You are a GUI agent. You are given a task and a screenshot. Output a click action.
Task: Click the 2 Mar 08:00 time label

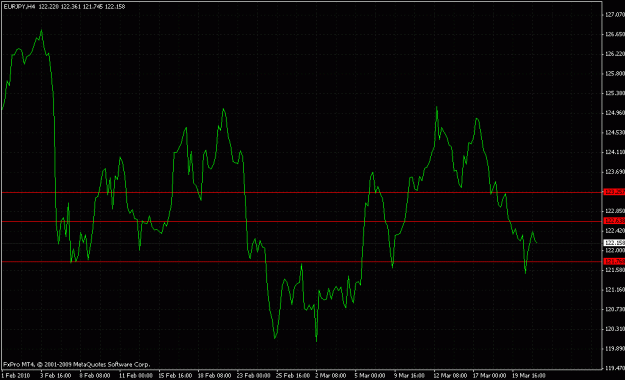click(x=331, y=375)
